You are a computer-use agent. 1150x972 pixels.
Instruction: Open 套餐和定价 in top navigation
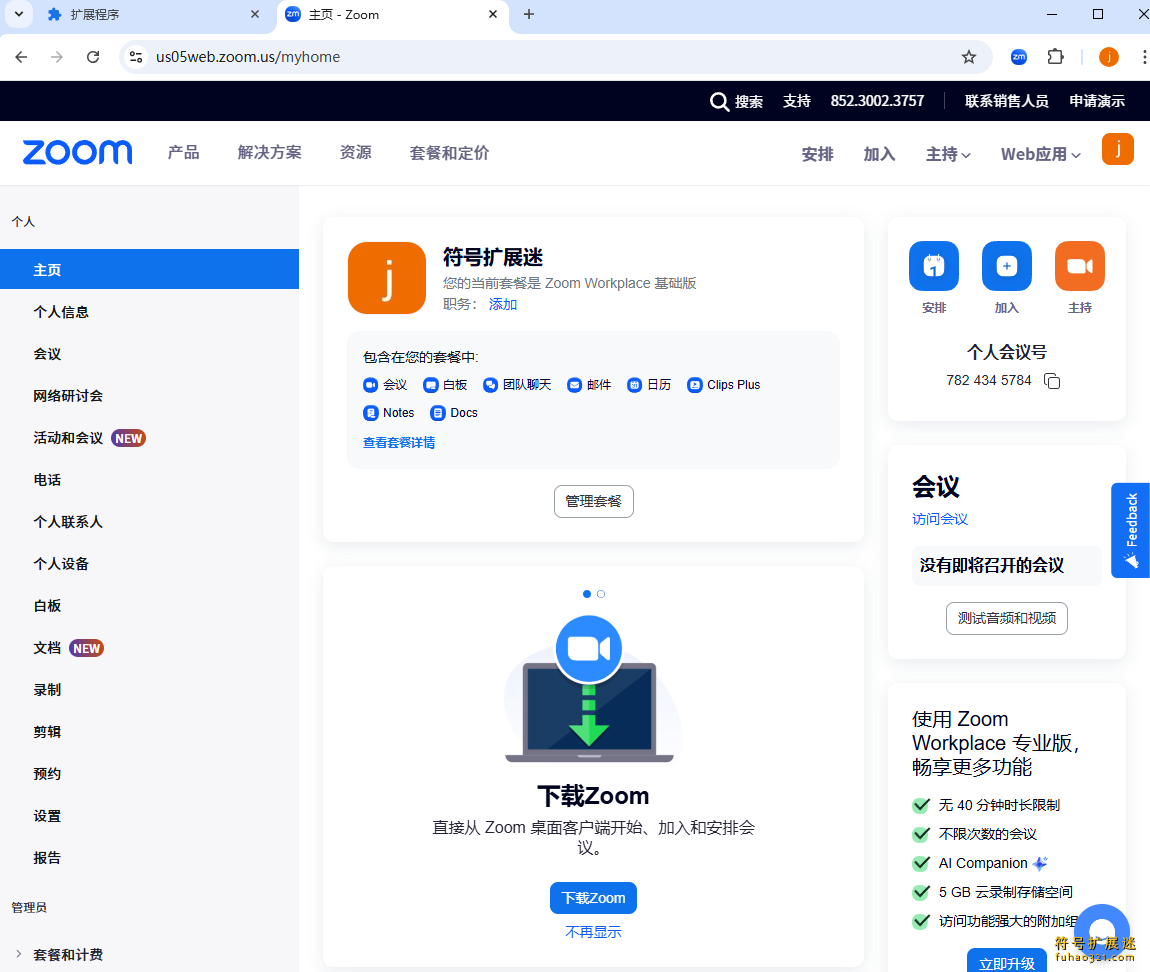point(449,153)
